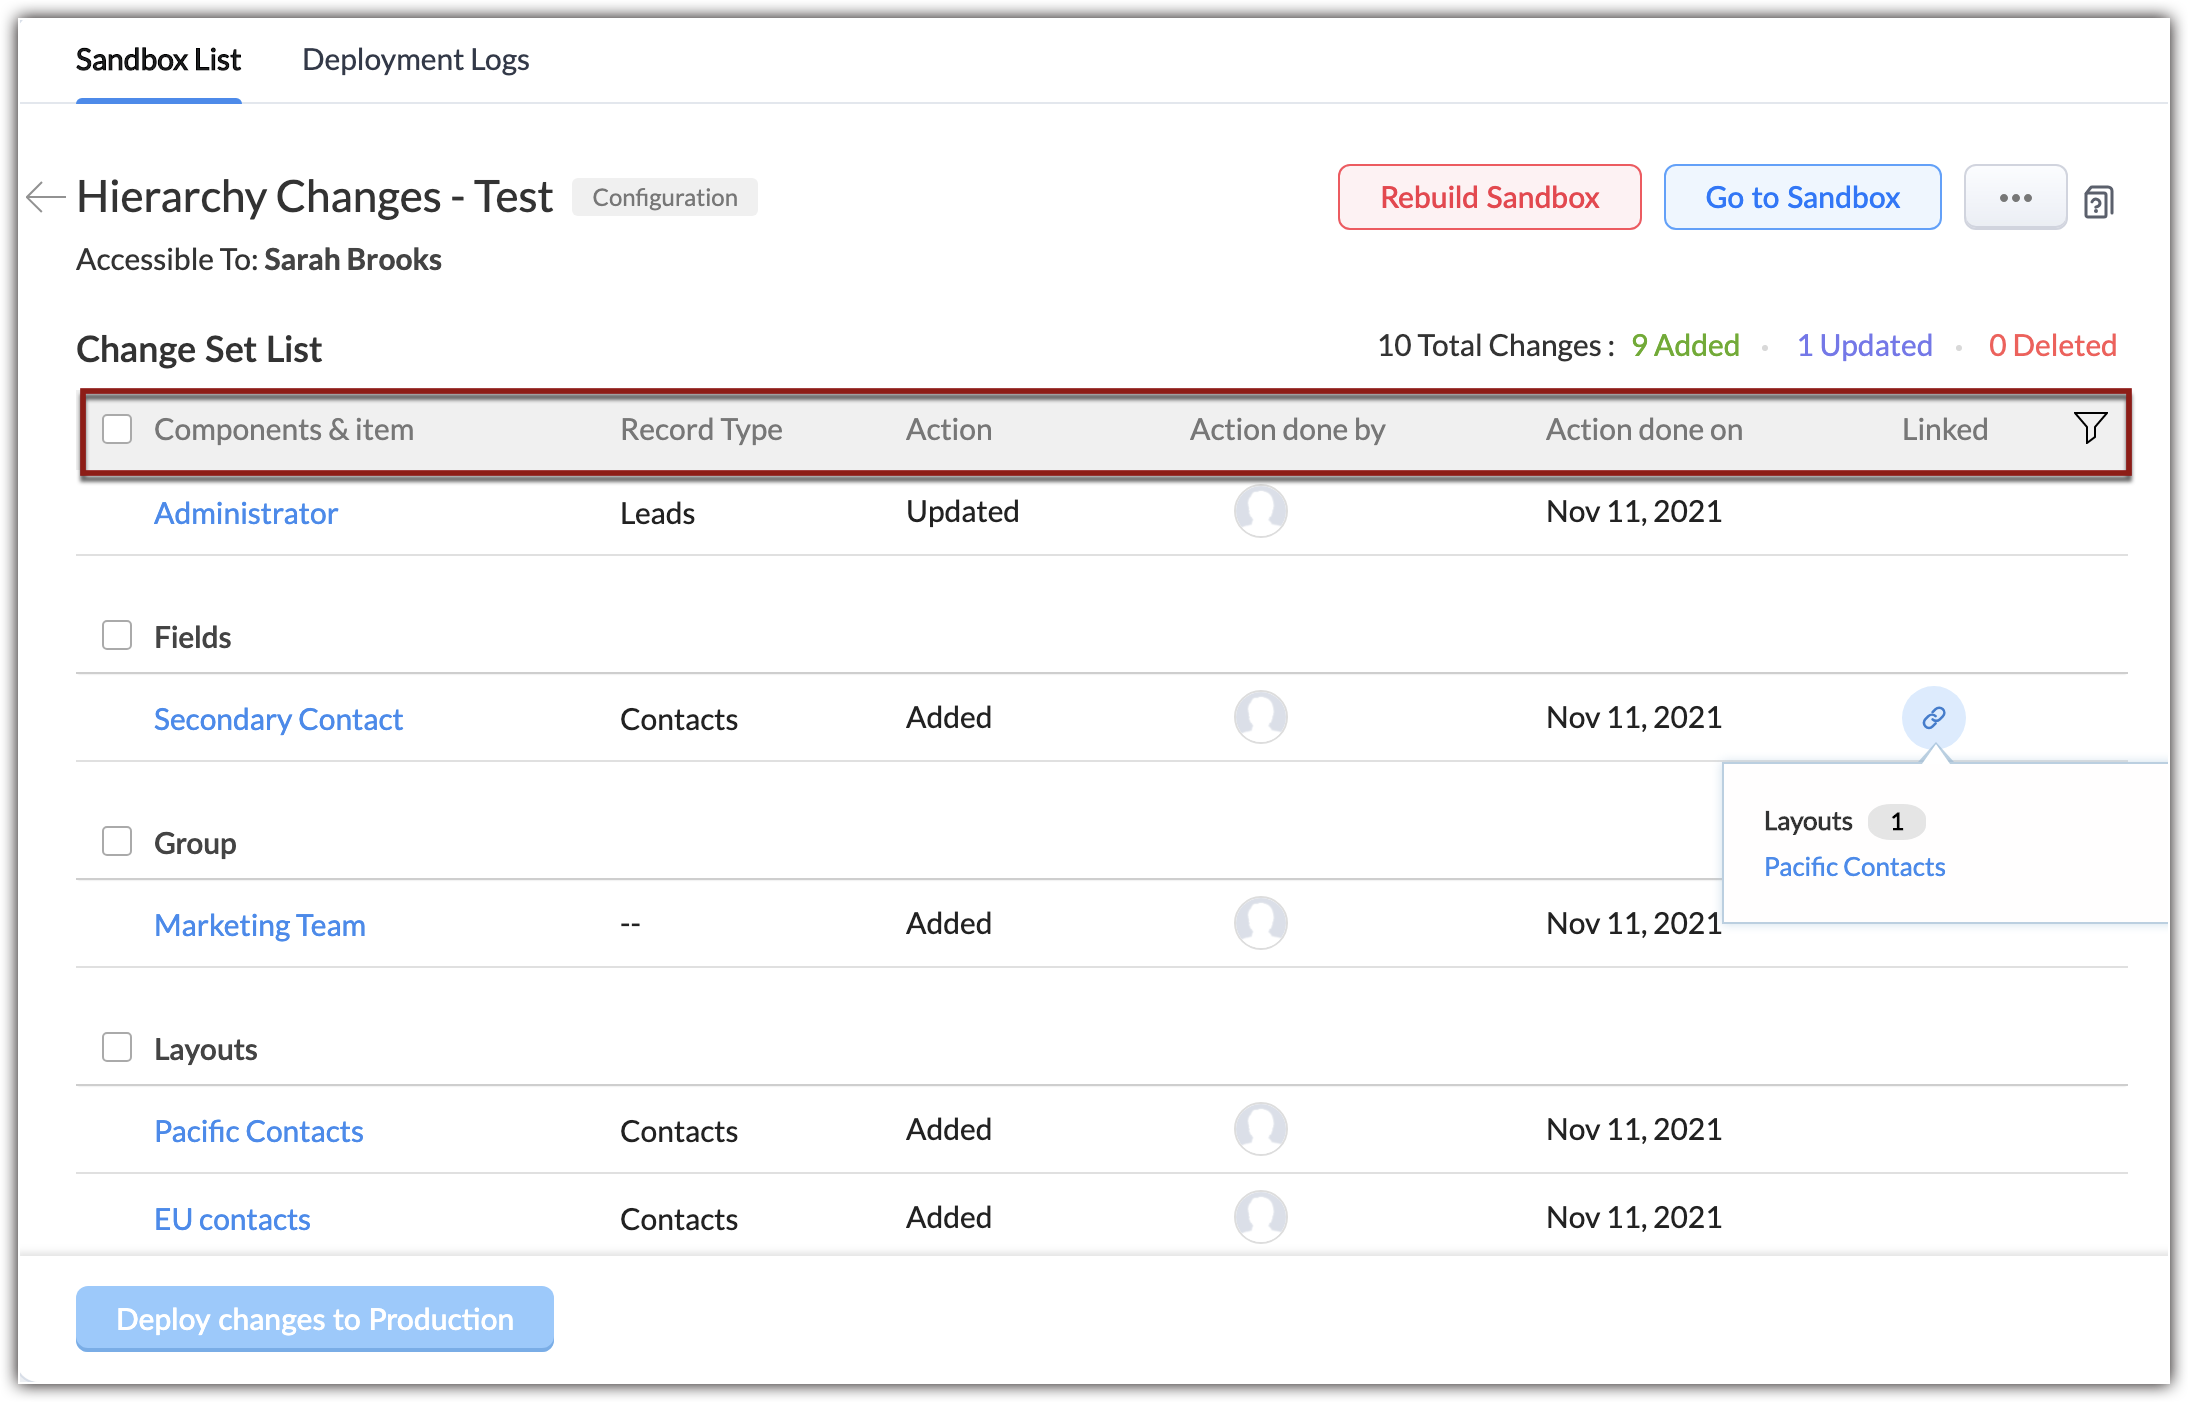
Task: Switch to the Deployment Logs tab
Action: [415, 60]
